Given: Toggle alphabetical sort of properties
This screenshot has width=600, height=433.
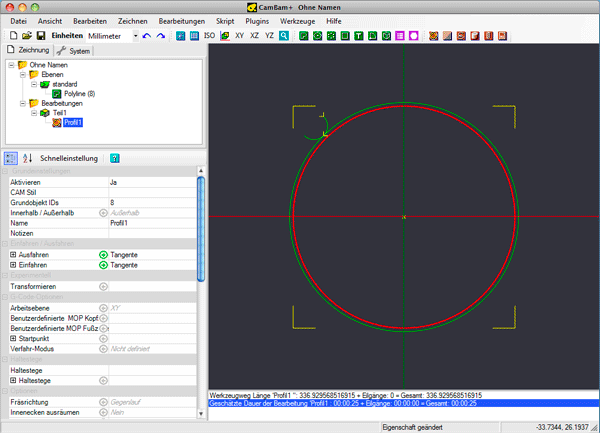Looking at the screenshot, I should [27, 158].
